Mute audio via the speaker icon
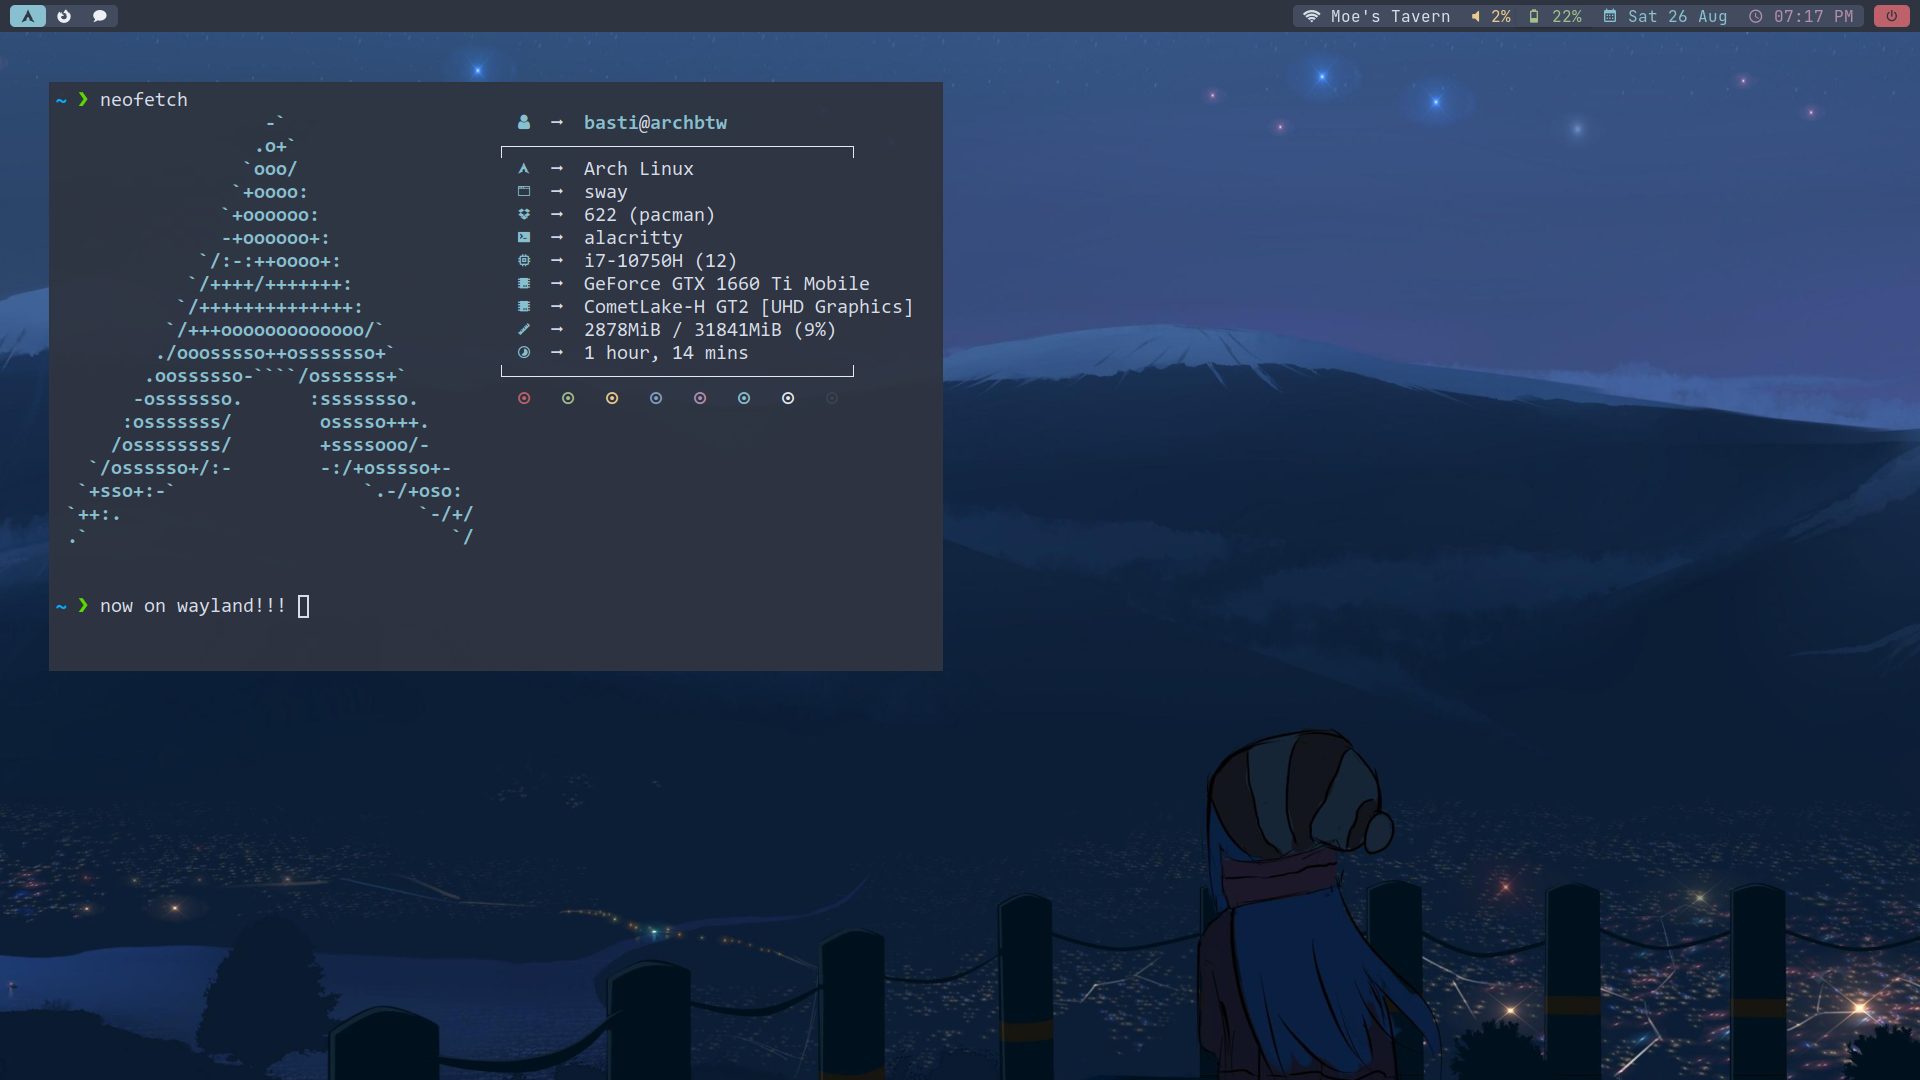Screen dimensions: 1920x1080 (x=1476, y=16)
